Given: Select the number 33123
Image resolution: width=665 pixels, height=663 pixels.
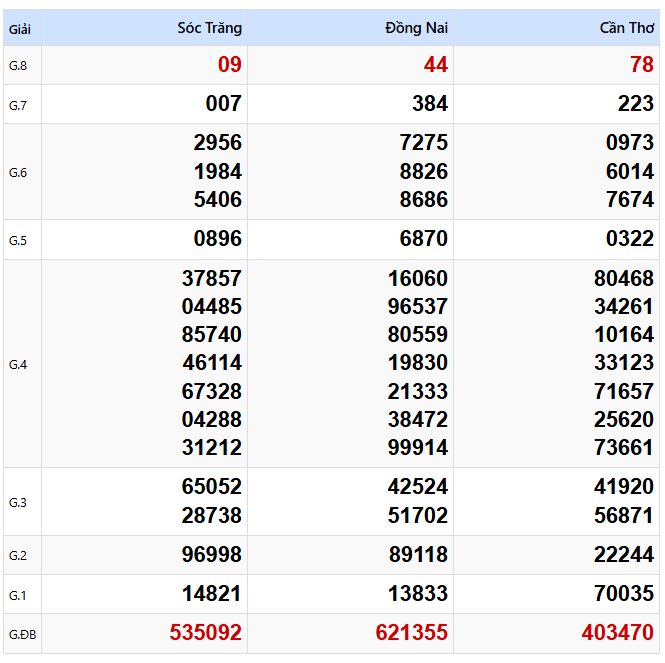Looking at the screenshot, I should [x=624, y=363].
